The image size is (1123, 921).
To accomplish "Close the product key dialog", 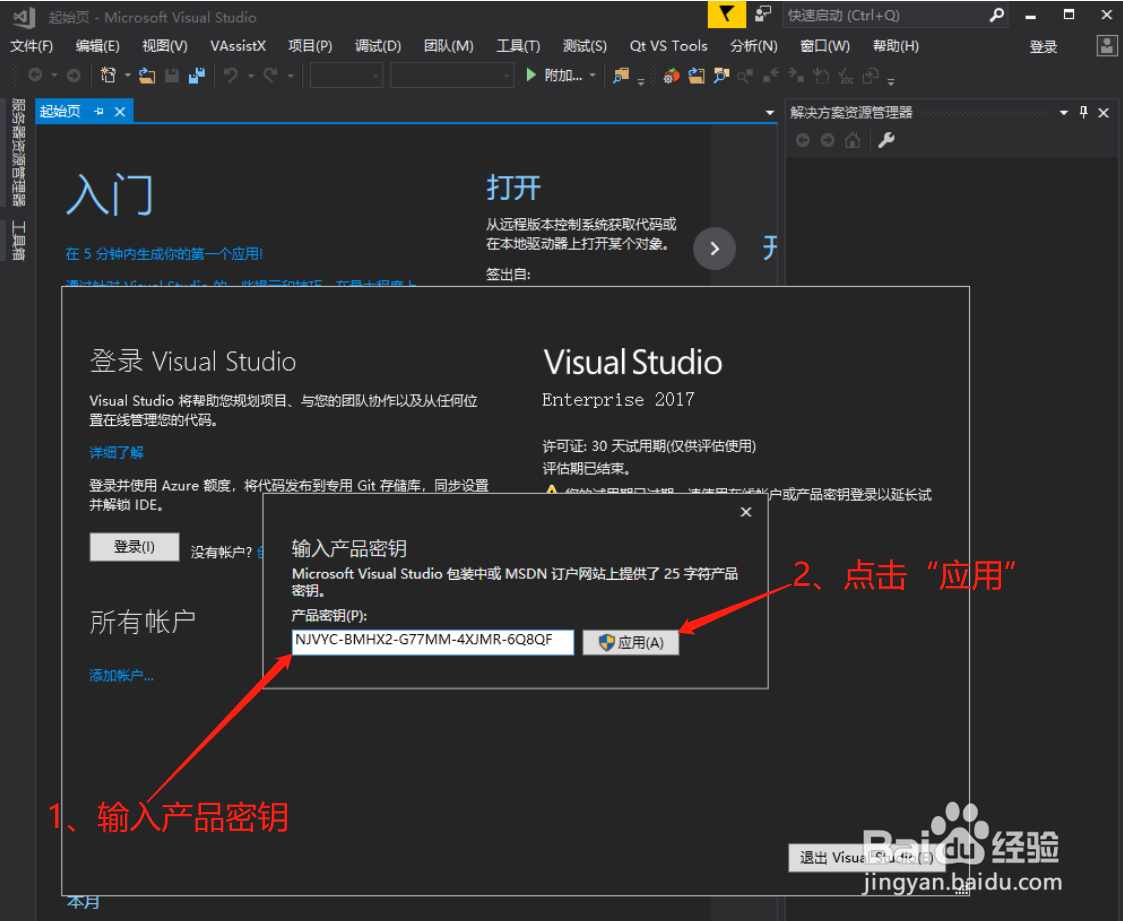I will click(746, 512).
